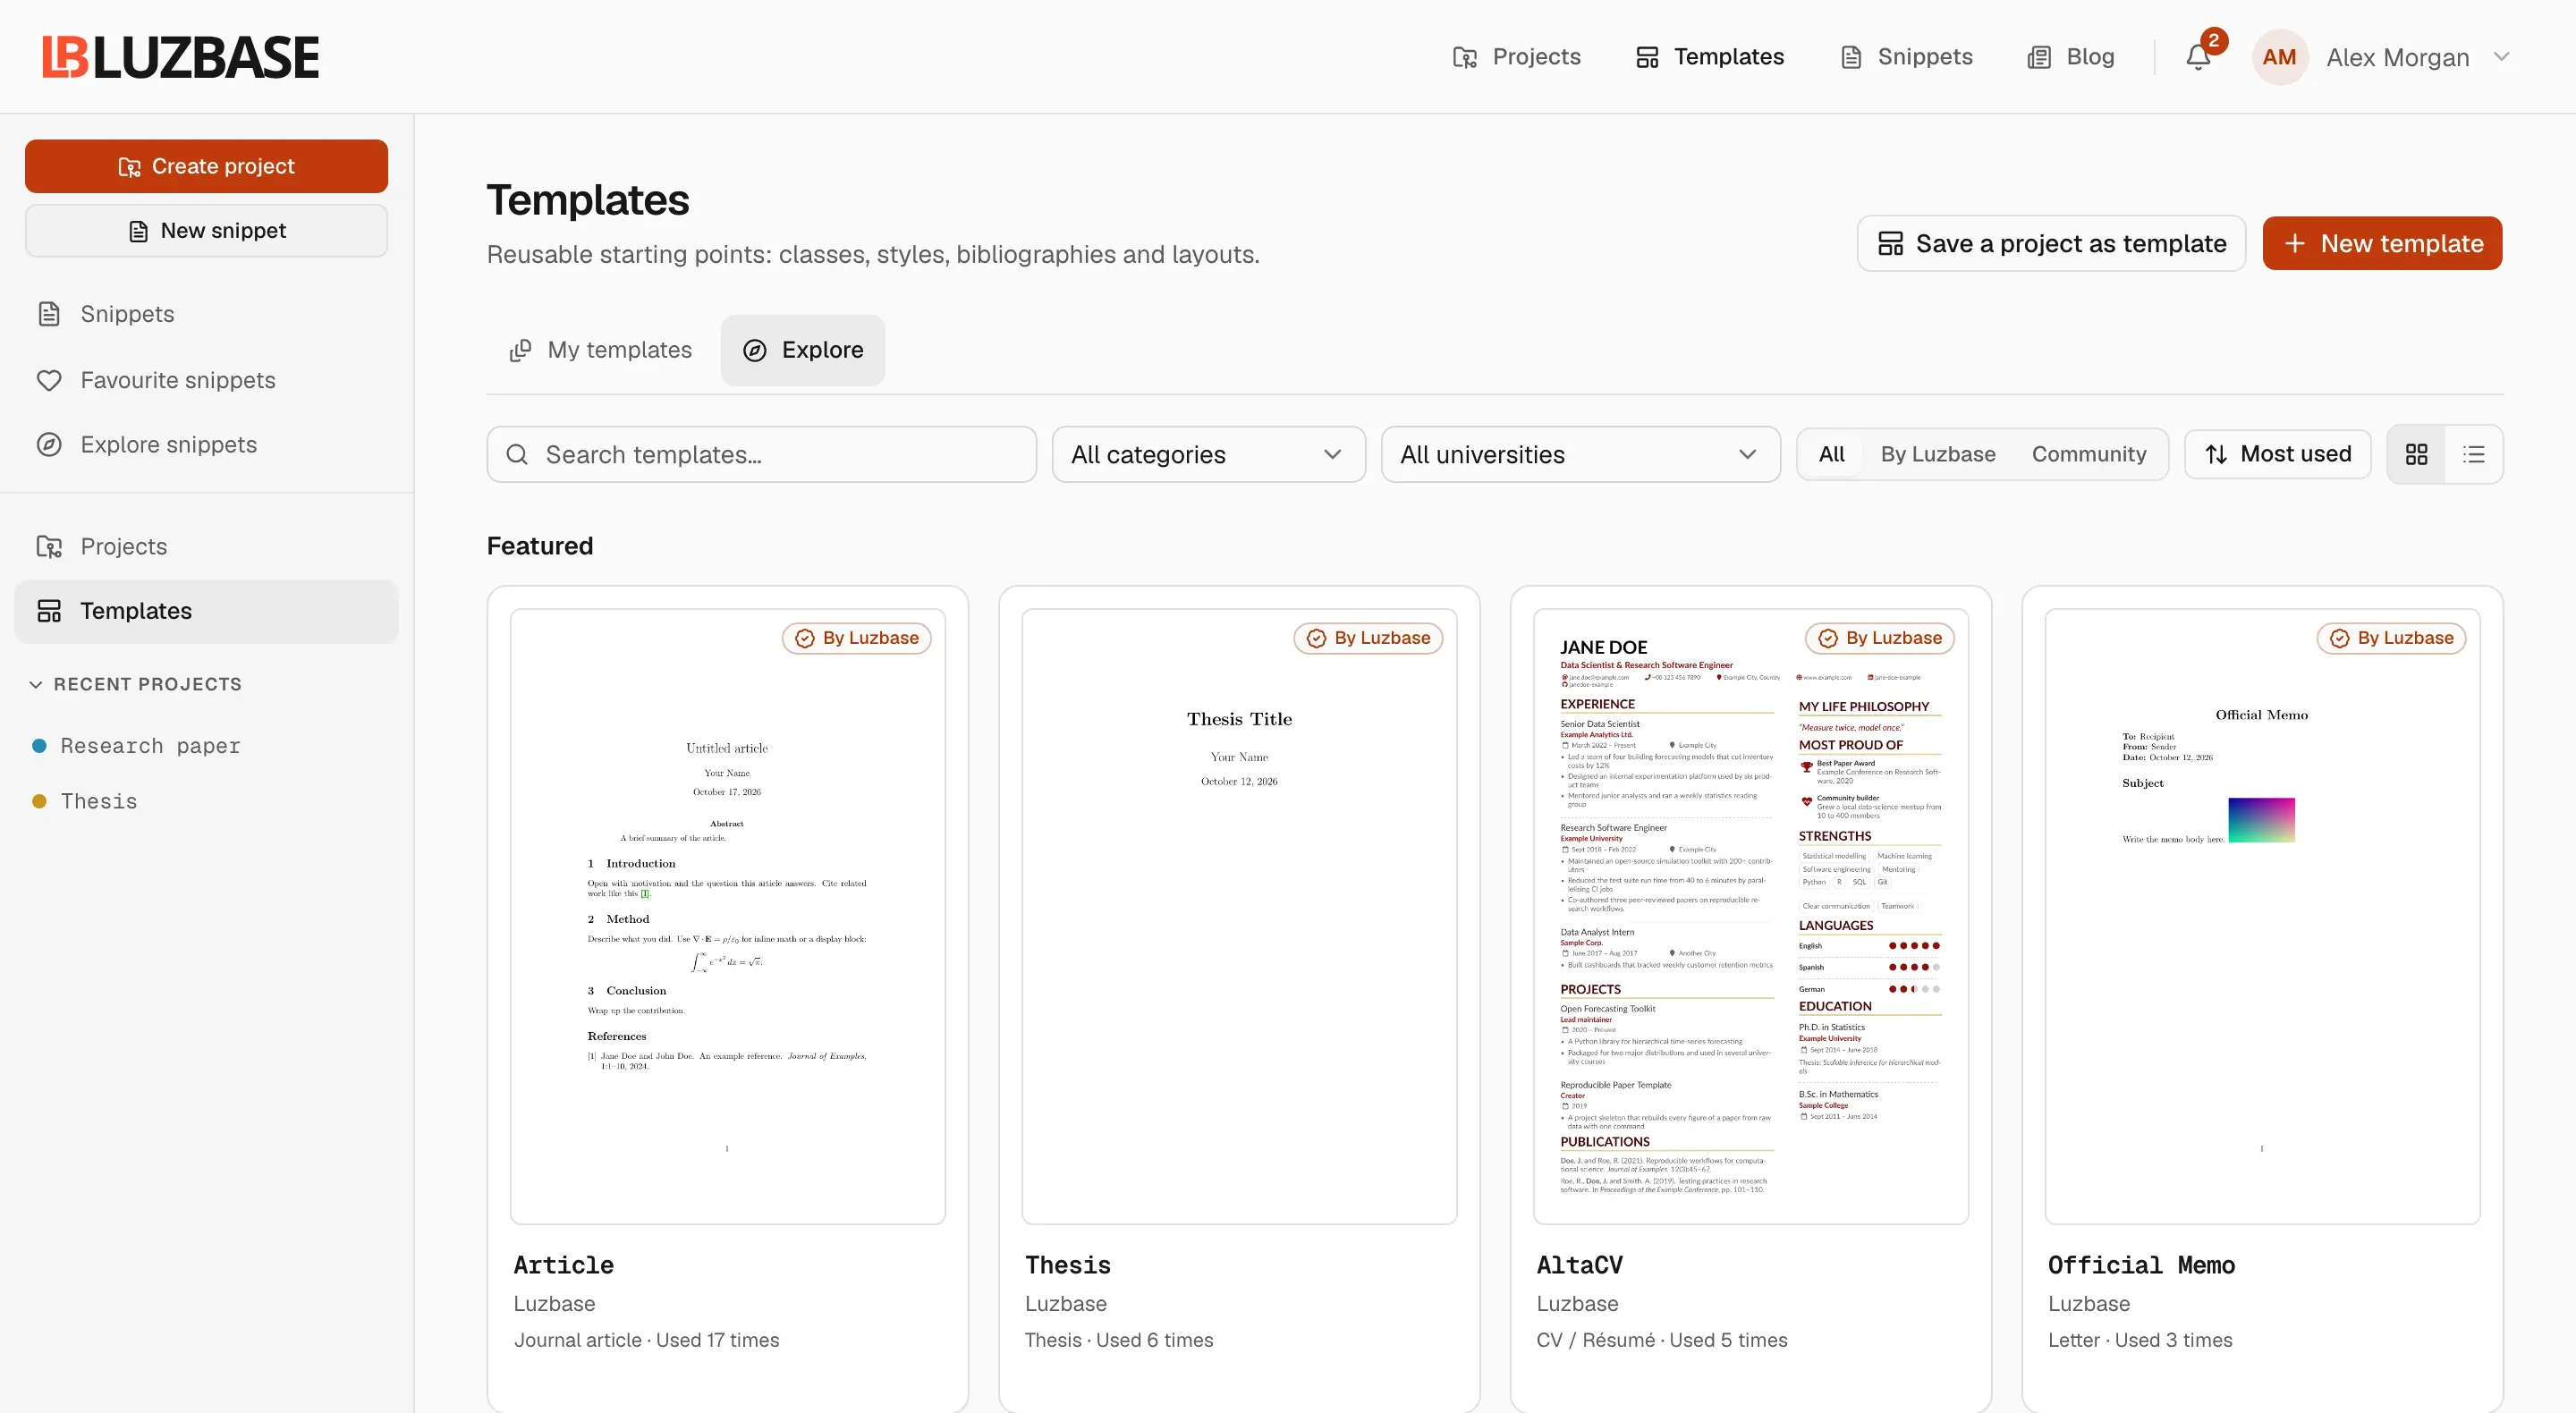This screenshot has width=2576, height=1413.
Task: Open Snippets in top navigation
Action: [1906, 57]
